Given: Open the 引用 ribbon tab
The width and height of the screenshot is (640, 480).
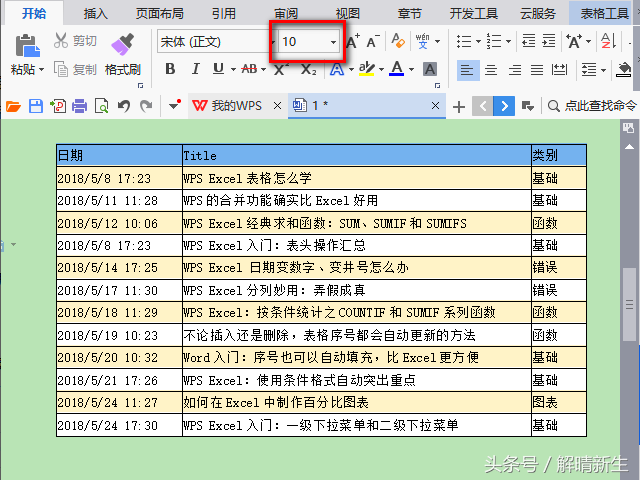Looking at the screenshot, I should pos(224,13).
